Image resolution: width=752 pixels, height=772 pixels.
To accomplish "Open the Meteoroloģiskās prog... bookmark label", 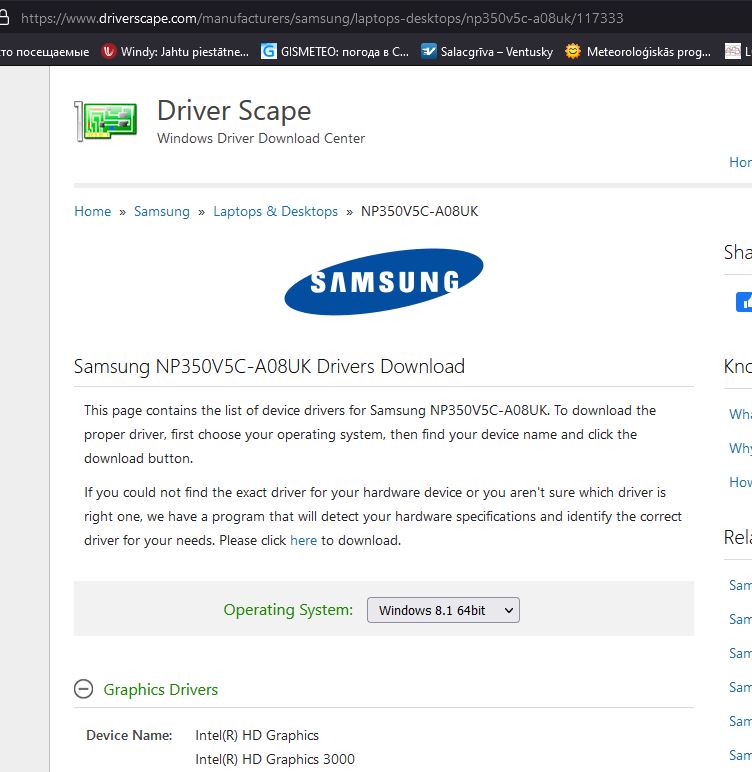I will pos(649,51).
